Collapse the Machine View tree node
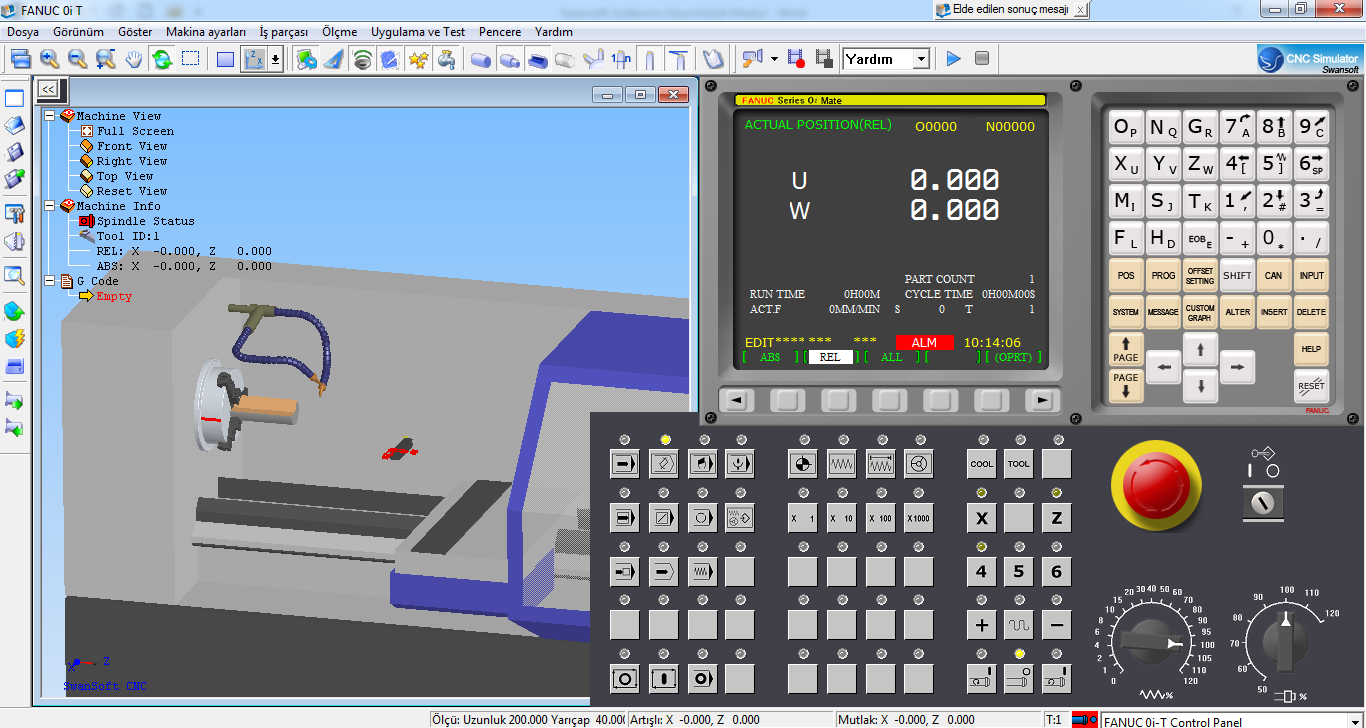Image resolution: width=1366 pixels, height=728 pixels. click(48, 116)
